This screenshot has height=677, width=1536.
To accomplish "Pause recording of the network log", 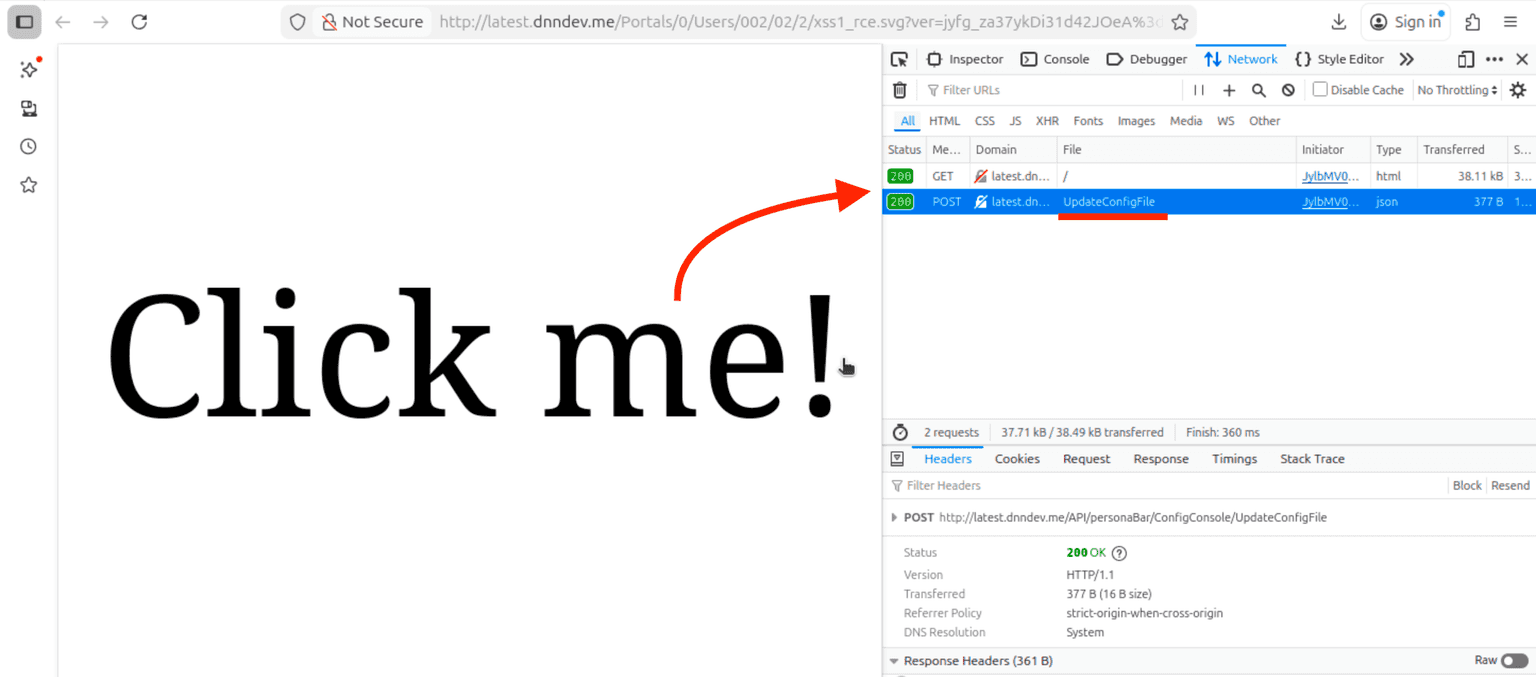I will pos(1198,90).
